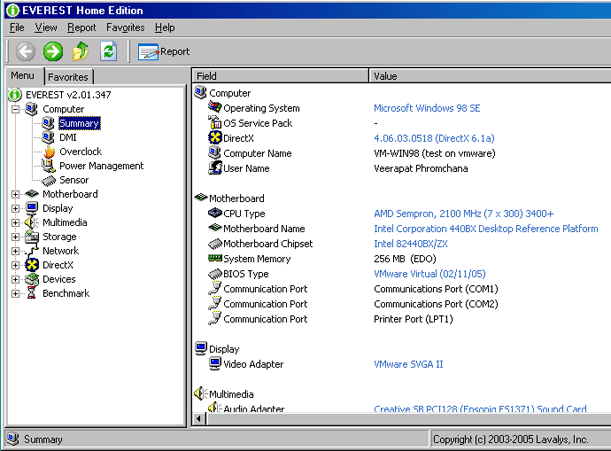Click the Computer icon in the tree
Screen dimensions: 611x451
coord(32,109)
